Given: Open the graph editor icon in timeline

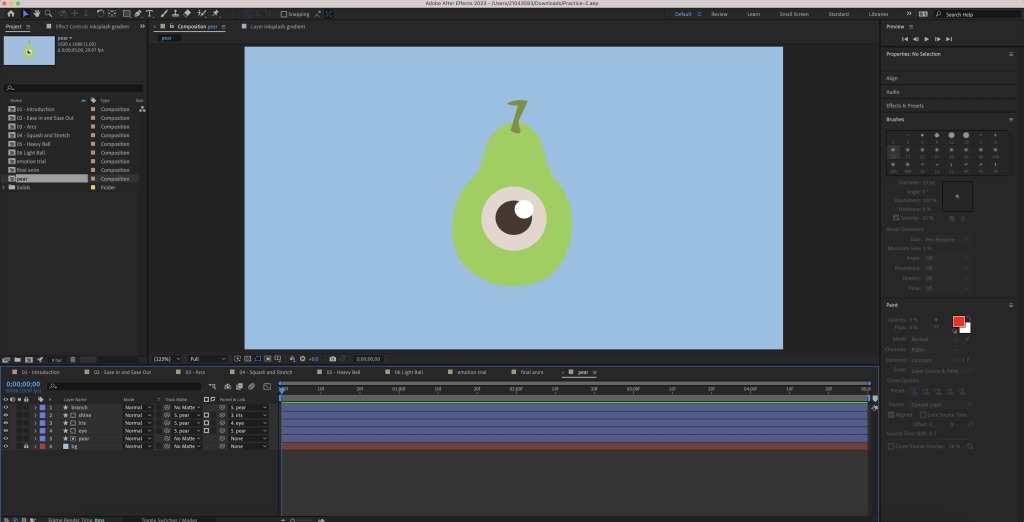Looking at the screenshot, I should coord(267,386).
